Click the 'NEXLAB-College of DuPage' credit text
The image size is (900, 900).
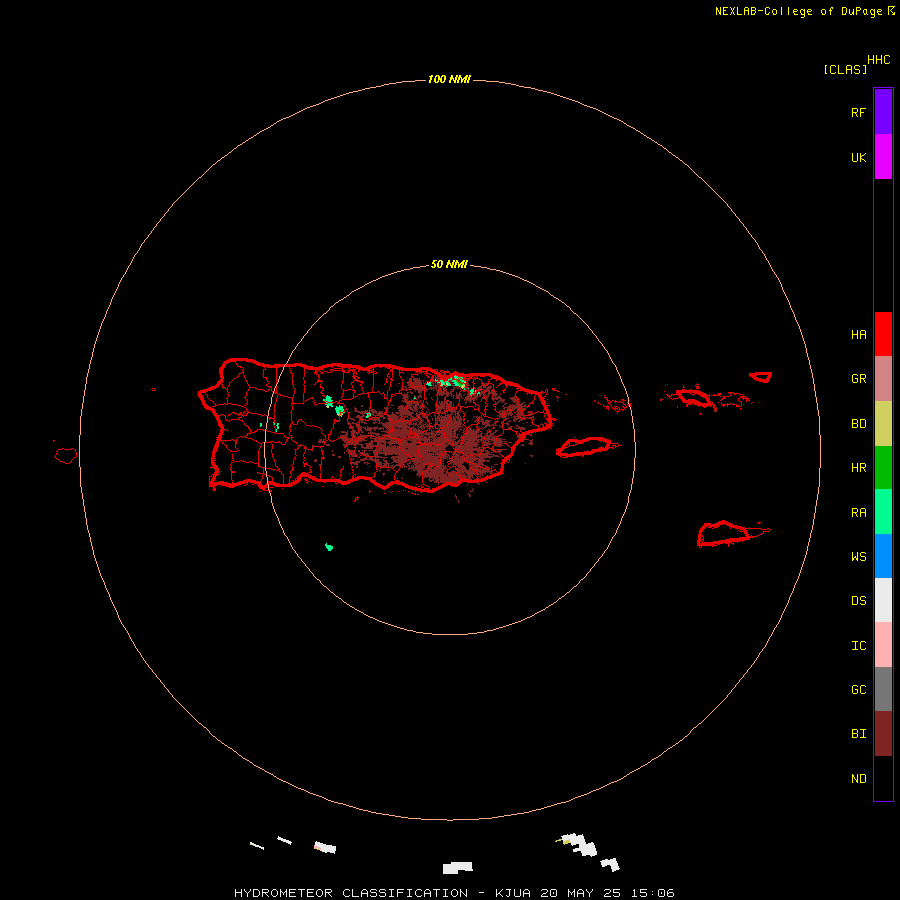click(x=798, y=11)
